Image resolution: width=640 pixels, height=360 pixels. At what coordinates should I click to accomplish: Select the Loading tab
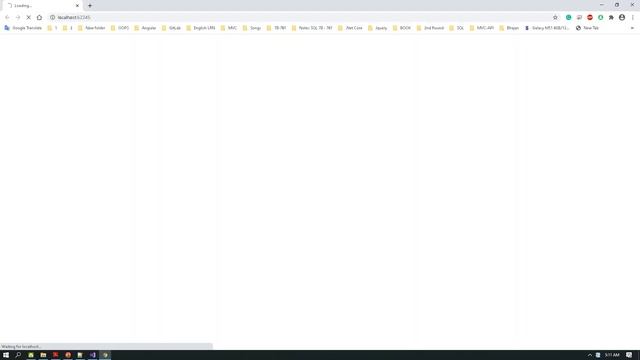(x=41, y=6)
